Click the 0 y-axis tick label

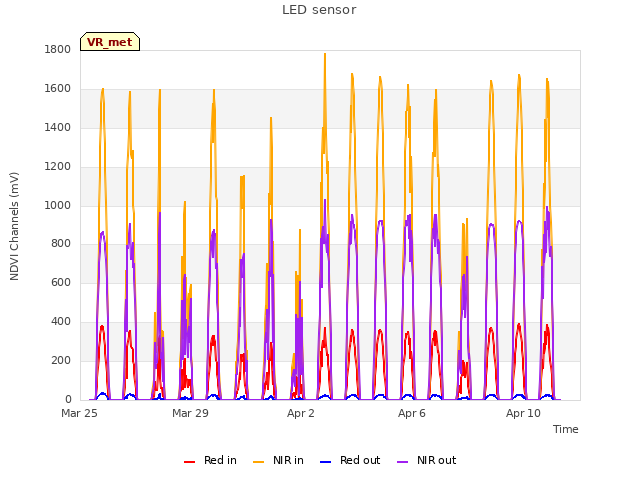[x=68, y=400]
